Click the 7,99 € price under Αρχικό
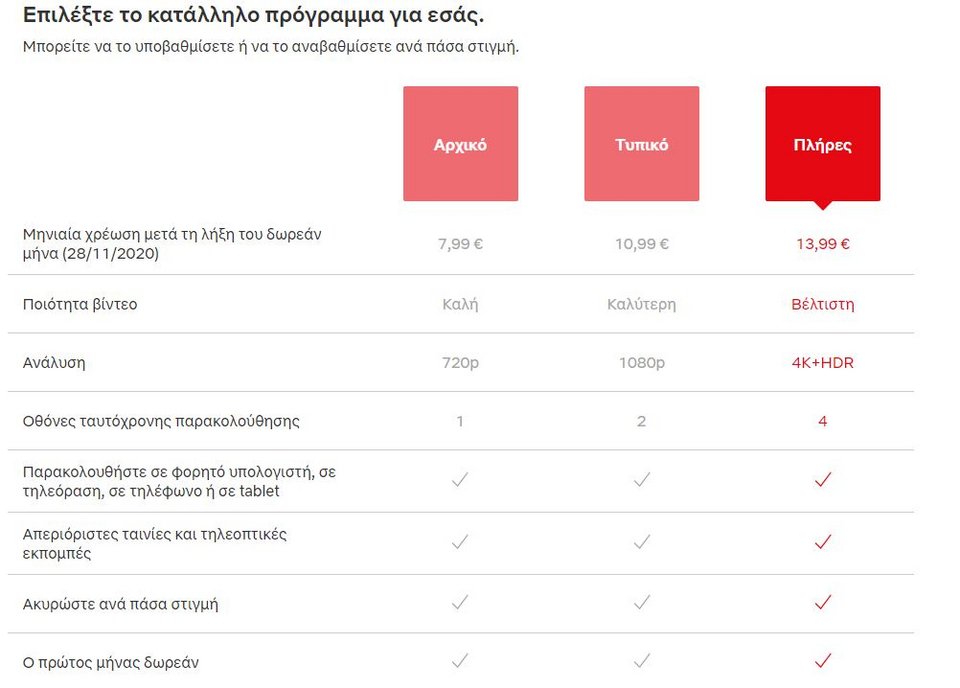Screen dimensions: 960x688 459,243
